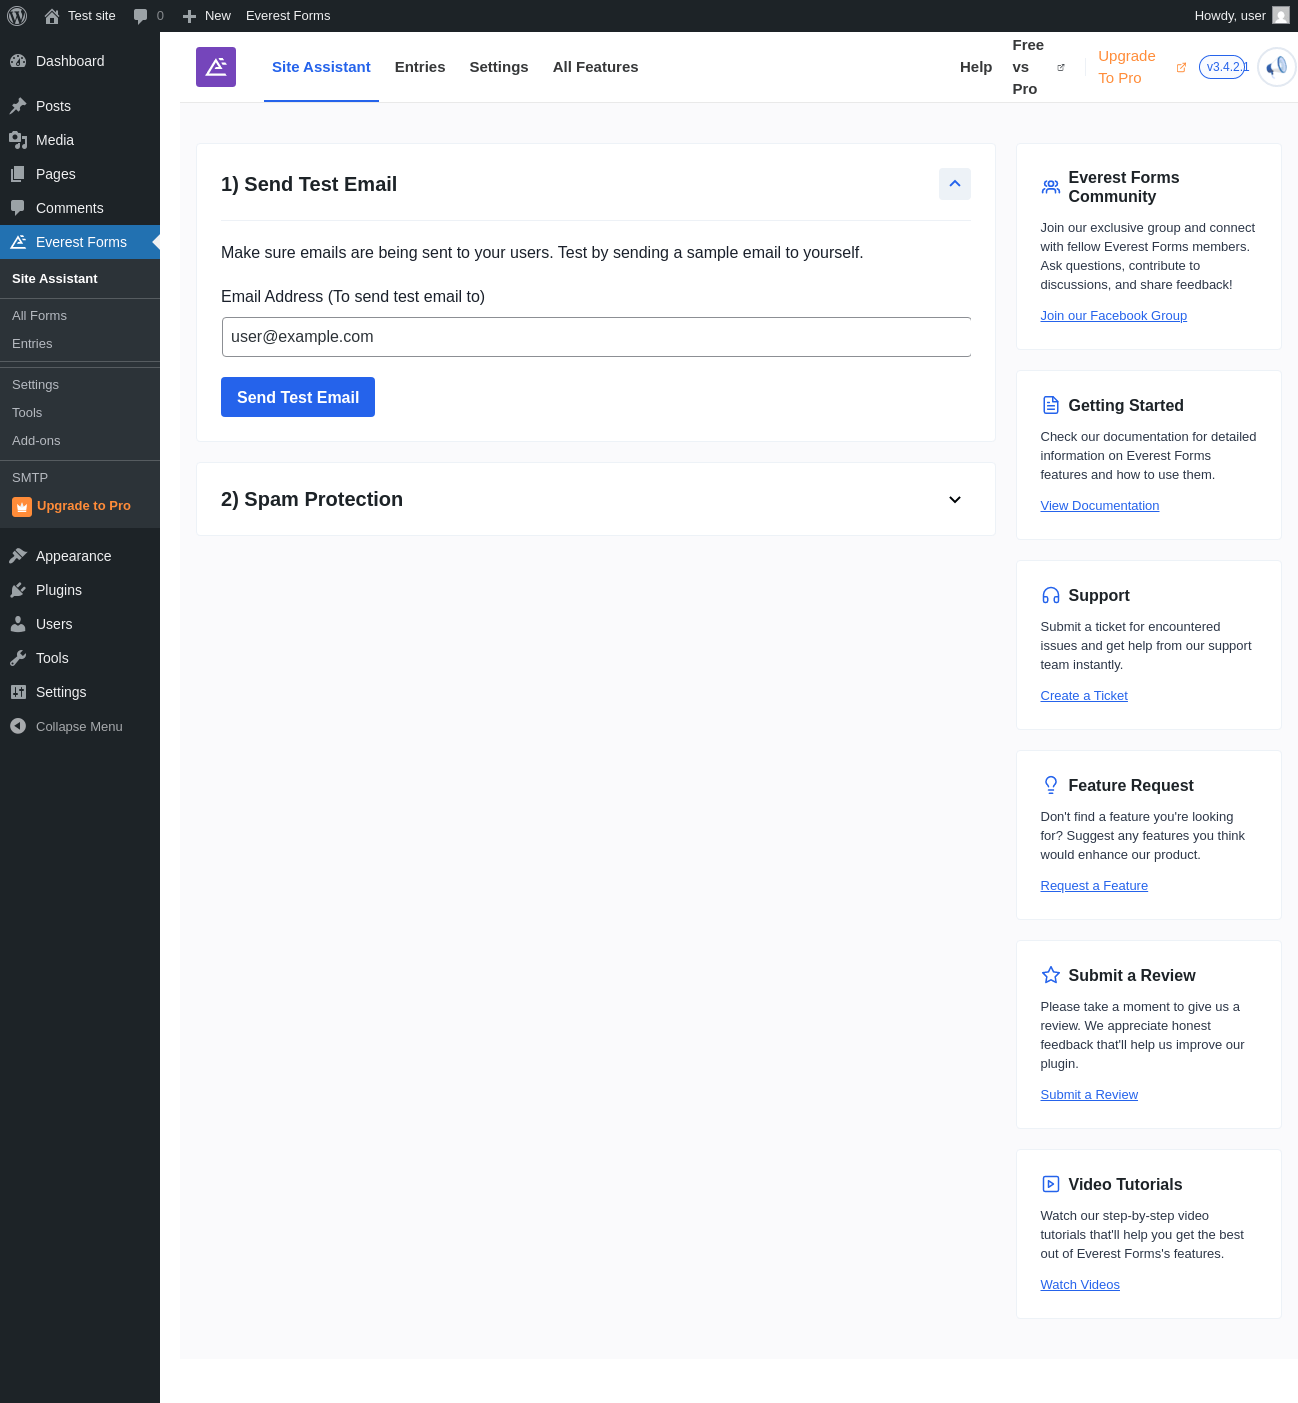Click the Submit a Review star icon
Screen dimensions: 1298x1403
pos(1051,975)
